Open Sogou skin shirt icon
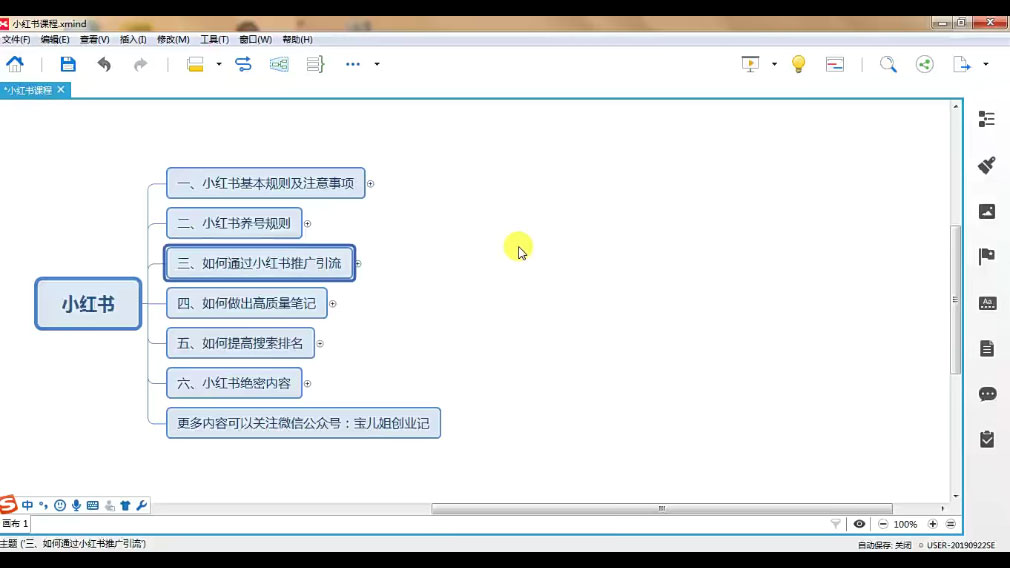1010x568 pixels. coord(125,506)
